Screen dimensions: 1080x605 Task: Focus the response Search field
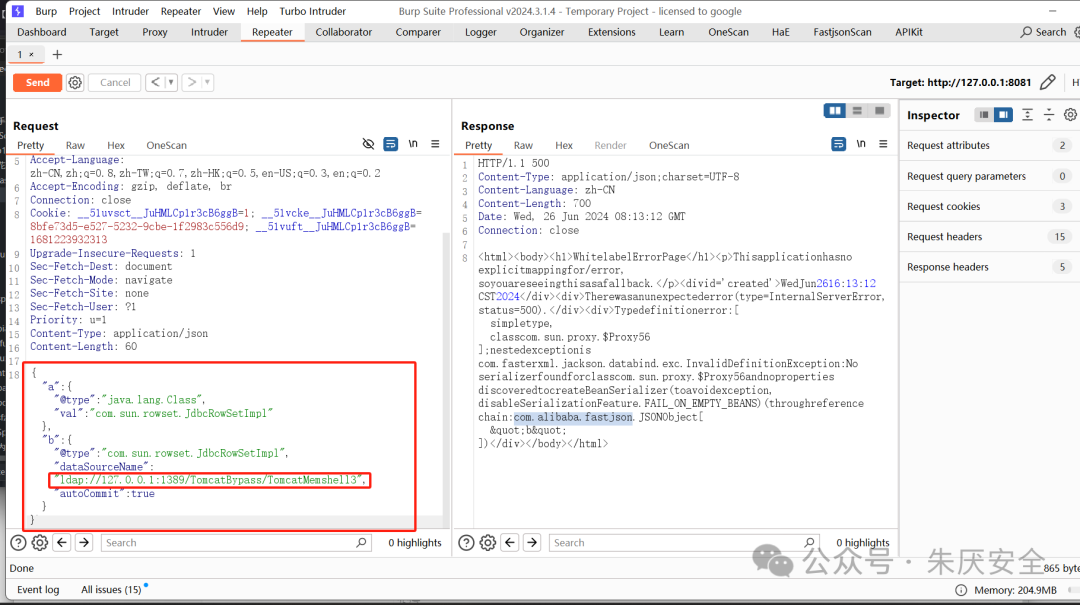[685, 543]
